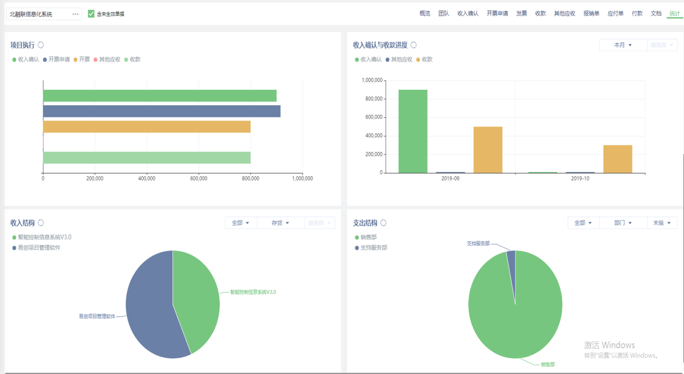Toggle 易创项目管理软件 legend item
This screenshot has width=684, height=374.
coord(36,247)
